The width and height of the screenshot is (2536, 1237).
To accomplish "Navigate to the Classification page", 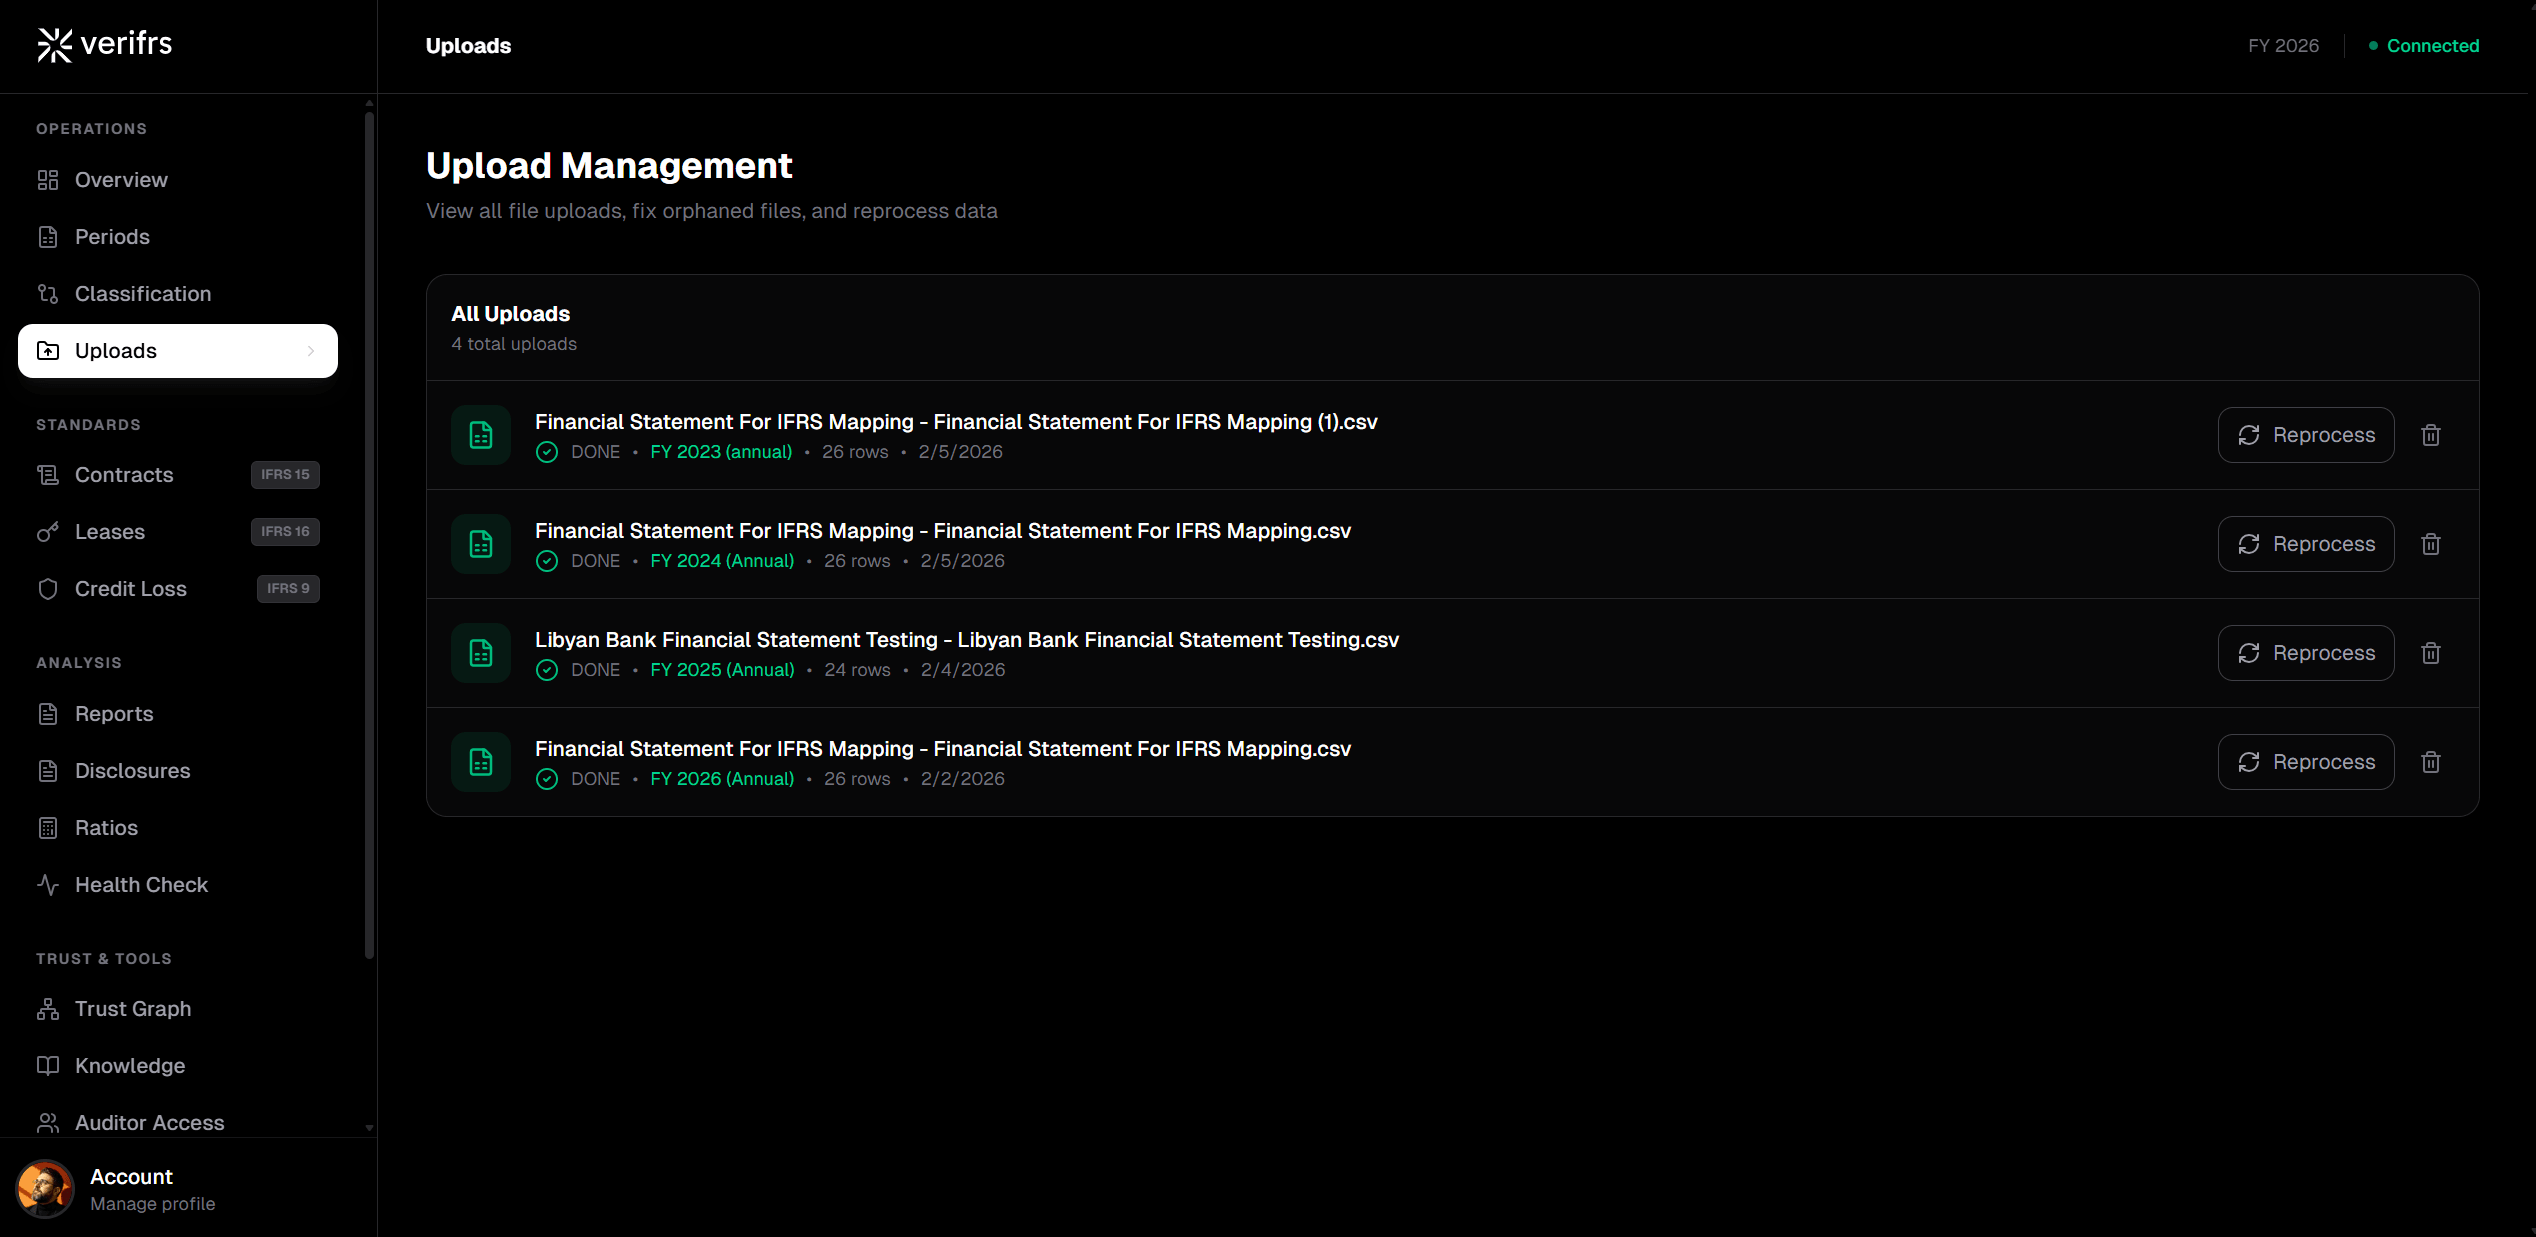I will tap(143, 294).
